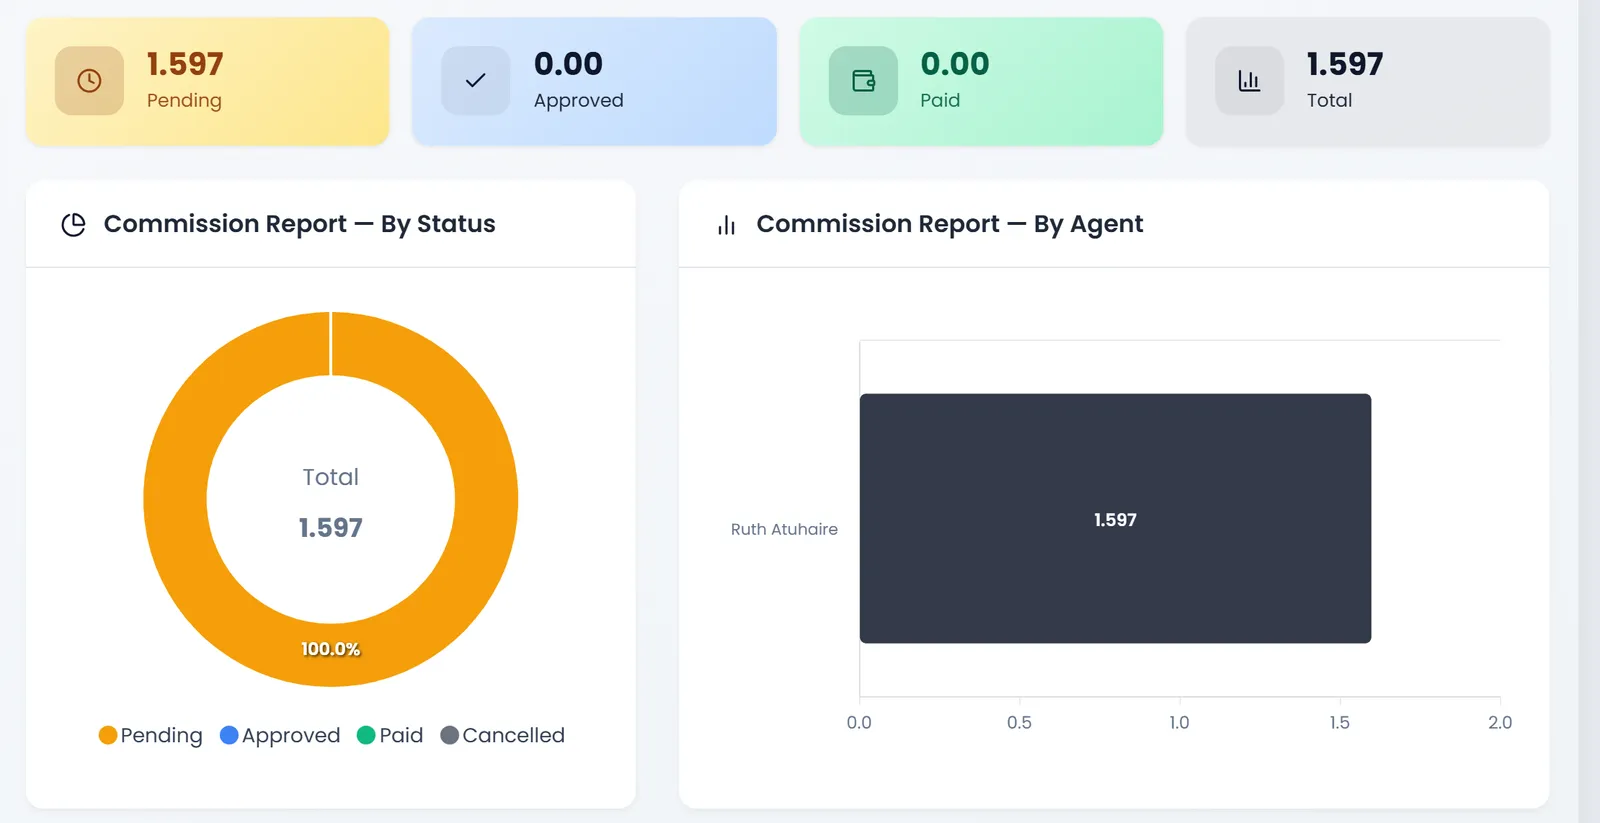Click the Paid card label
The height and width of the screenshot is (823, 1600).
pos(940,100)
